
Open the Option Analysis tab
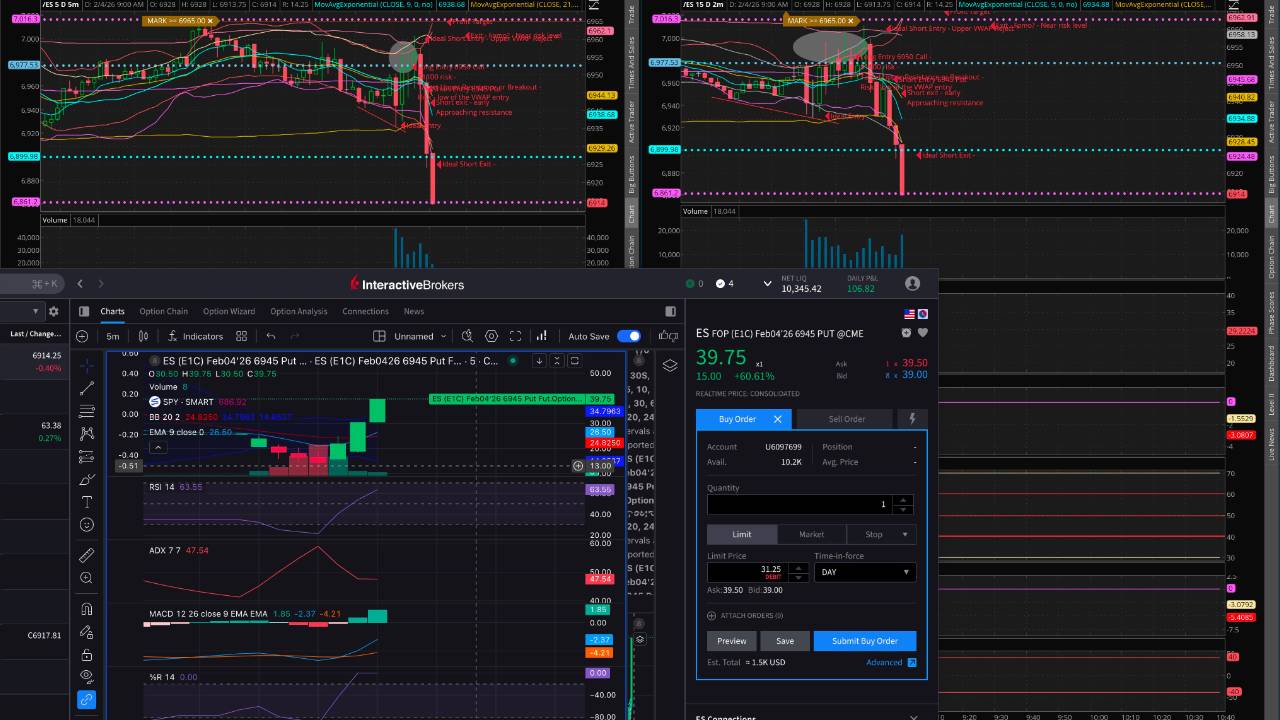coord(299,311)
